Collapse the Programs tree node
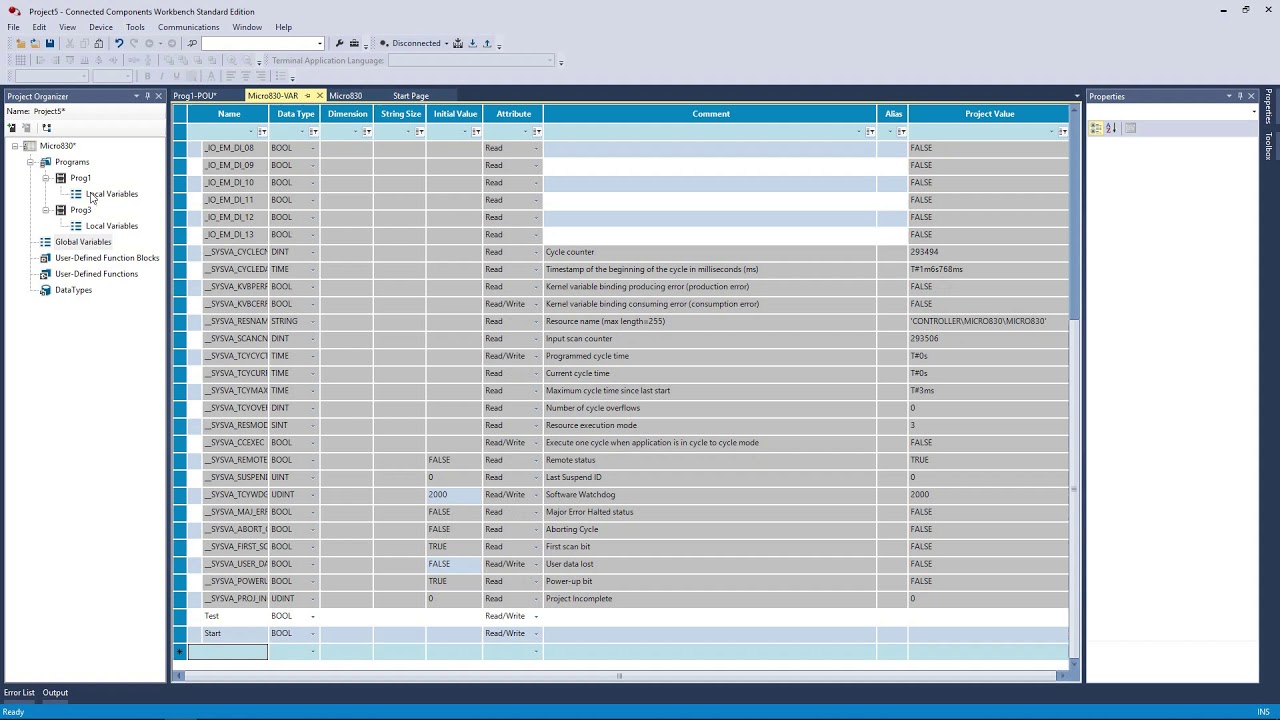This screenshot has height=720, width=1280. pyautogui.click(x=30, y=162)
